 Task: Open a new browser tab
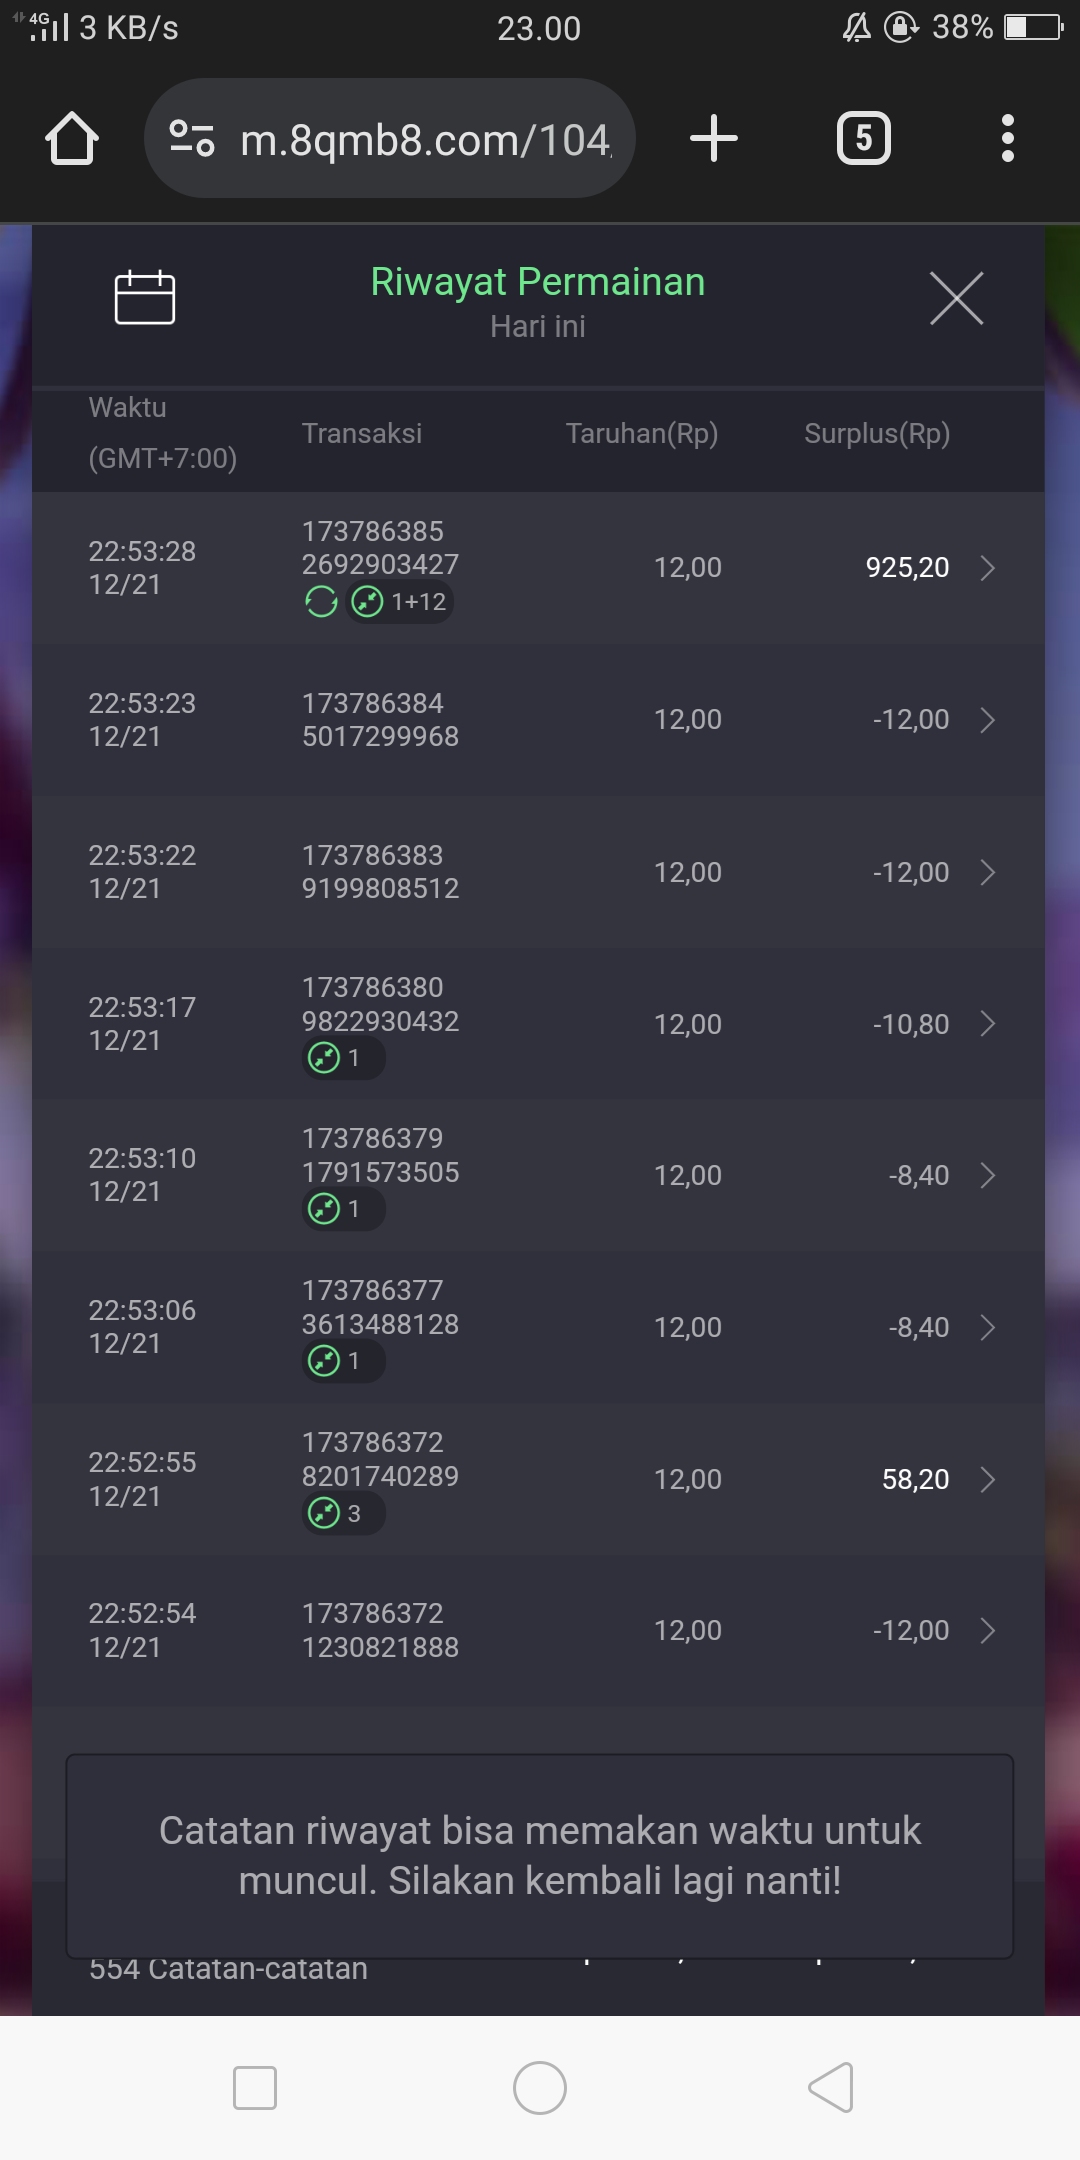click(x=714, y=138)
